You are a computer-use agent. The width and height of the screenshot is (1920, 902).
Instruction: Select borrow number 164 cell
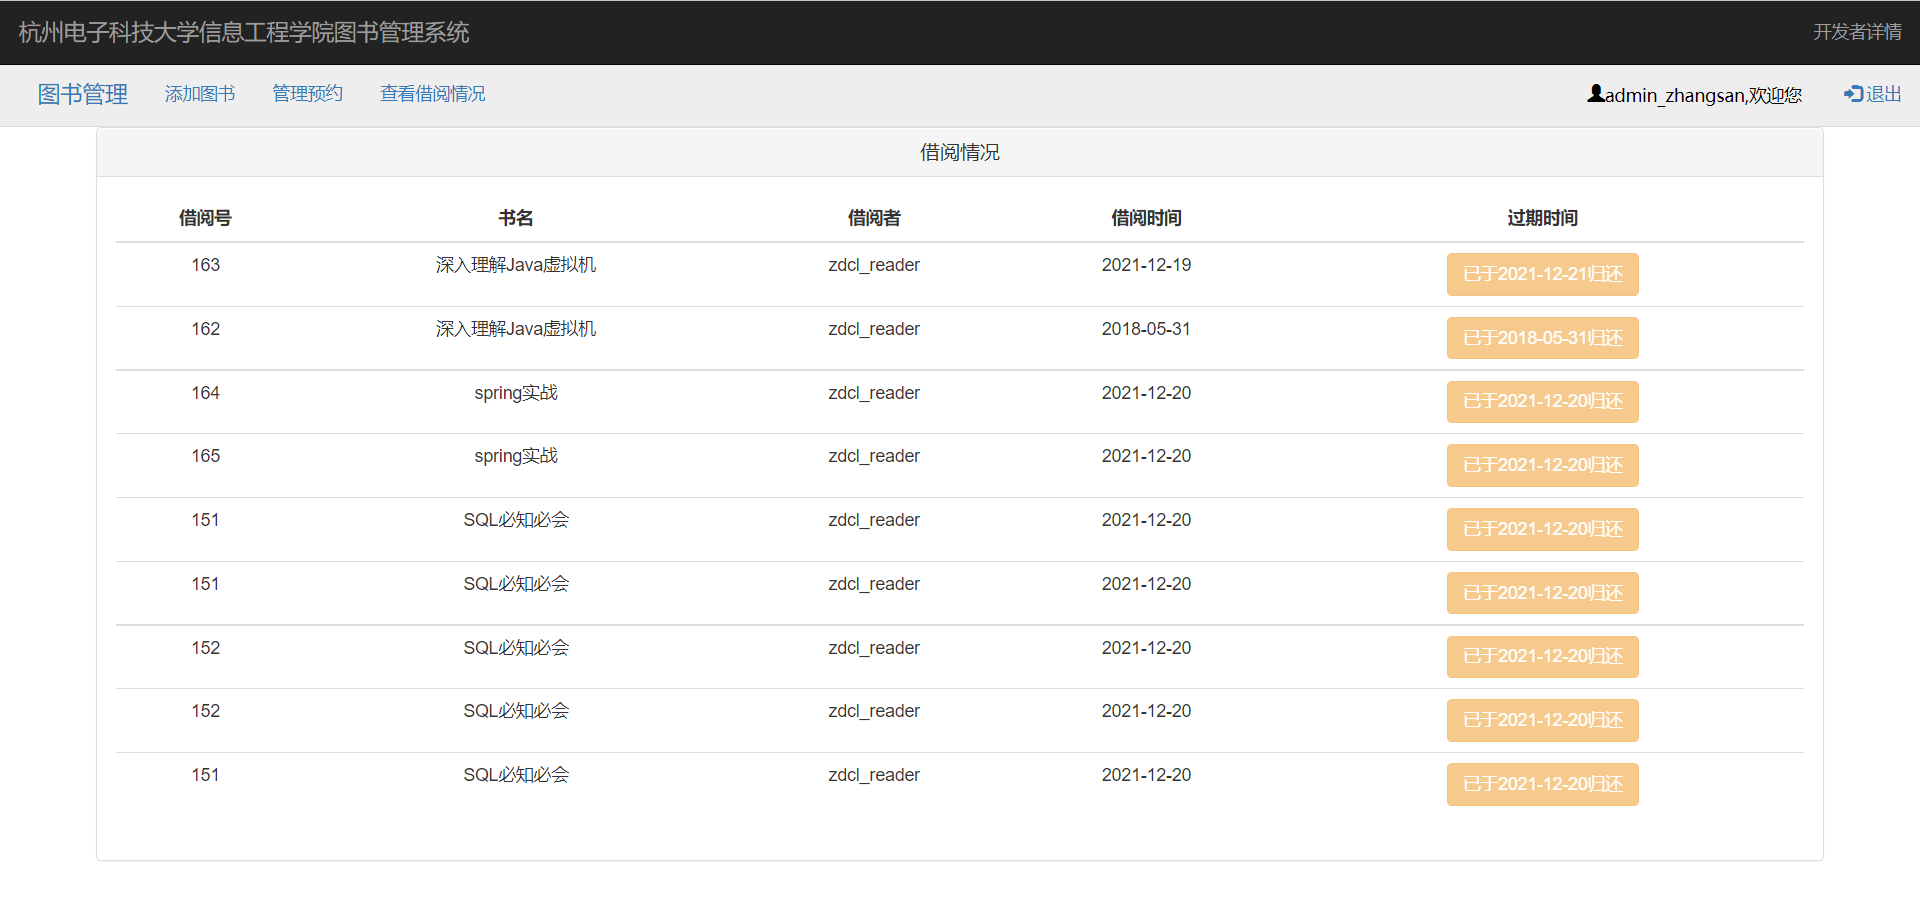click(x=206, y=393)
